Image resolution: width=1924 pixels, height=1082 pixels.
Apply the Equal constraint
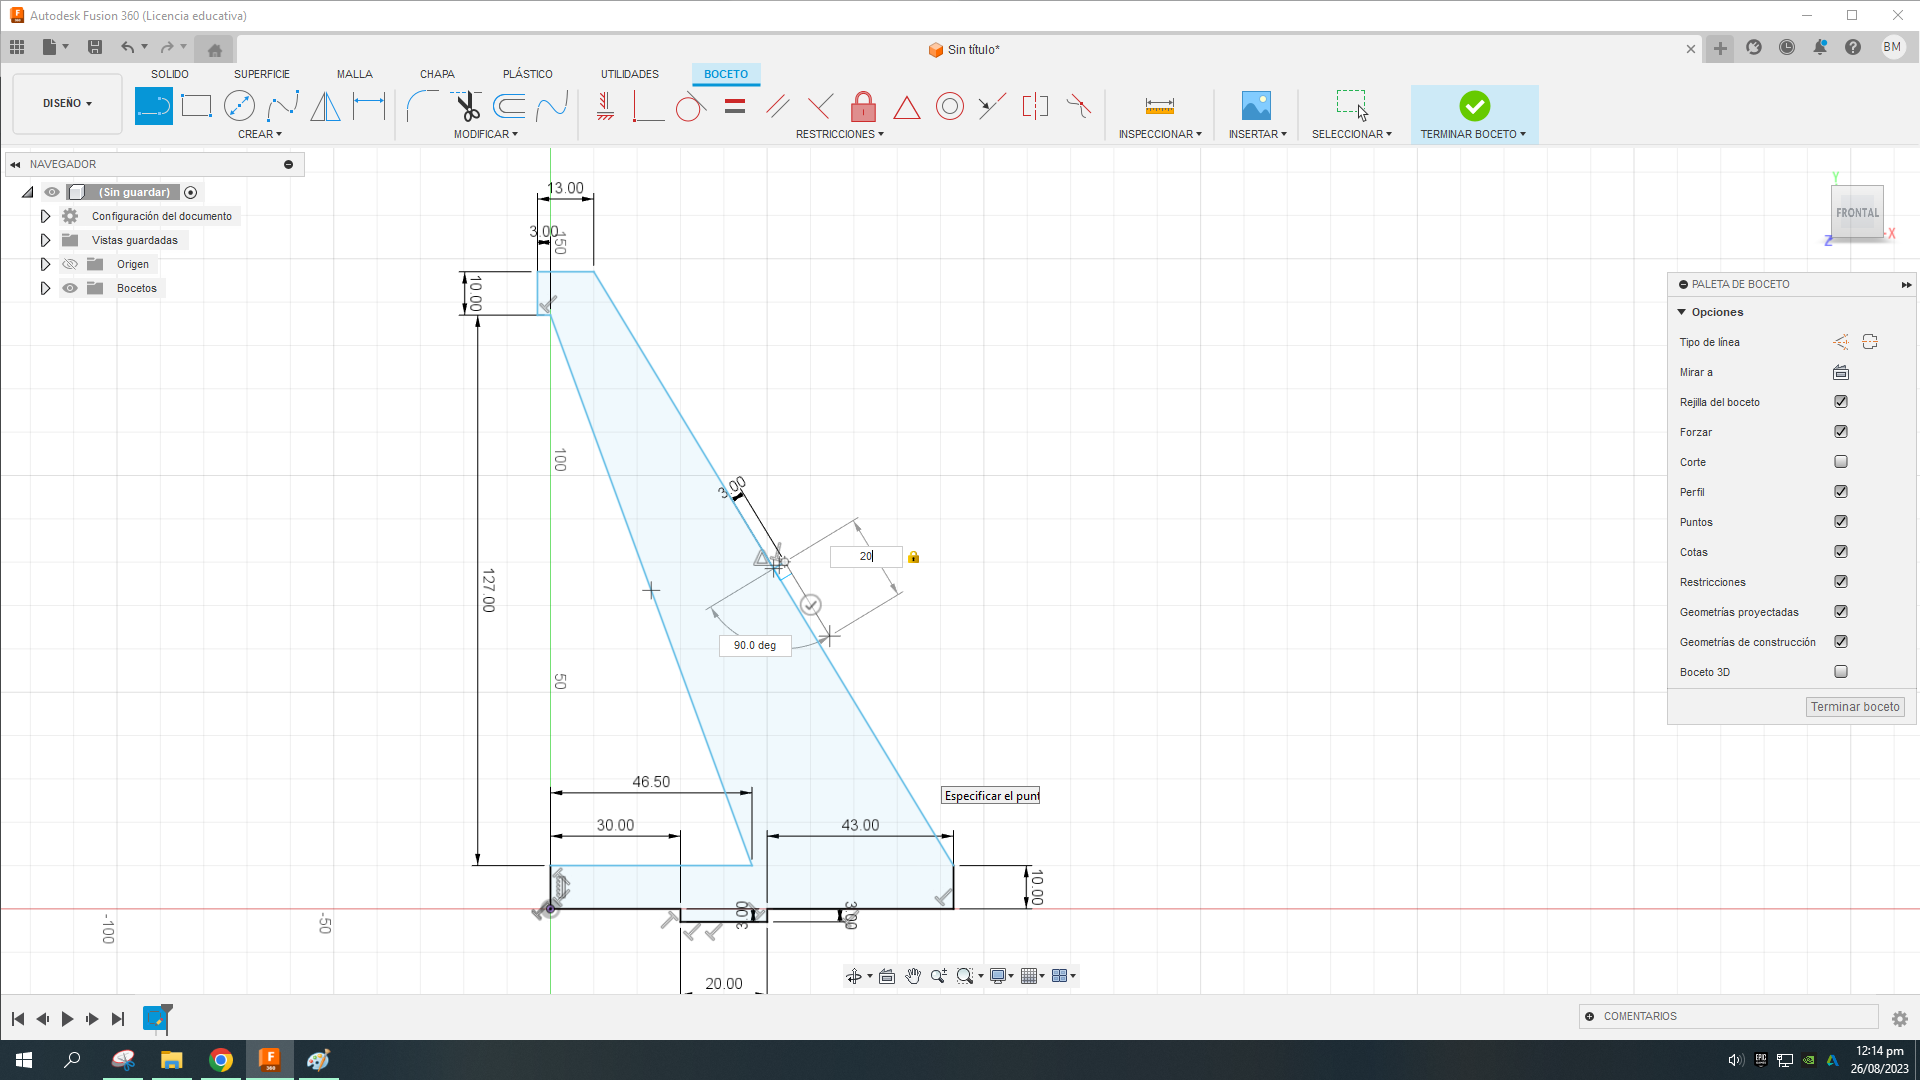[x=735, y=105]
